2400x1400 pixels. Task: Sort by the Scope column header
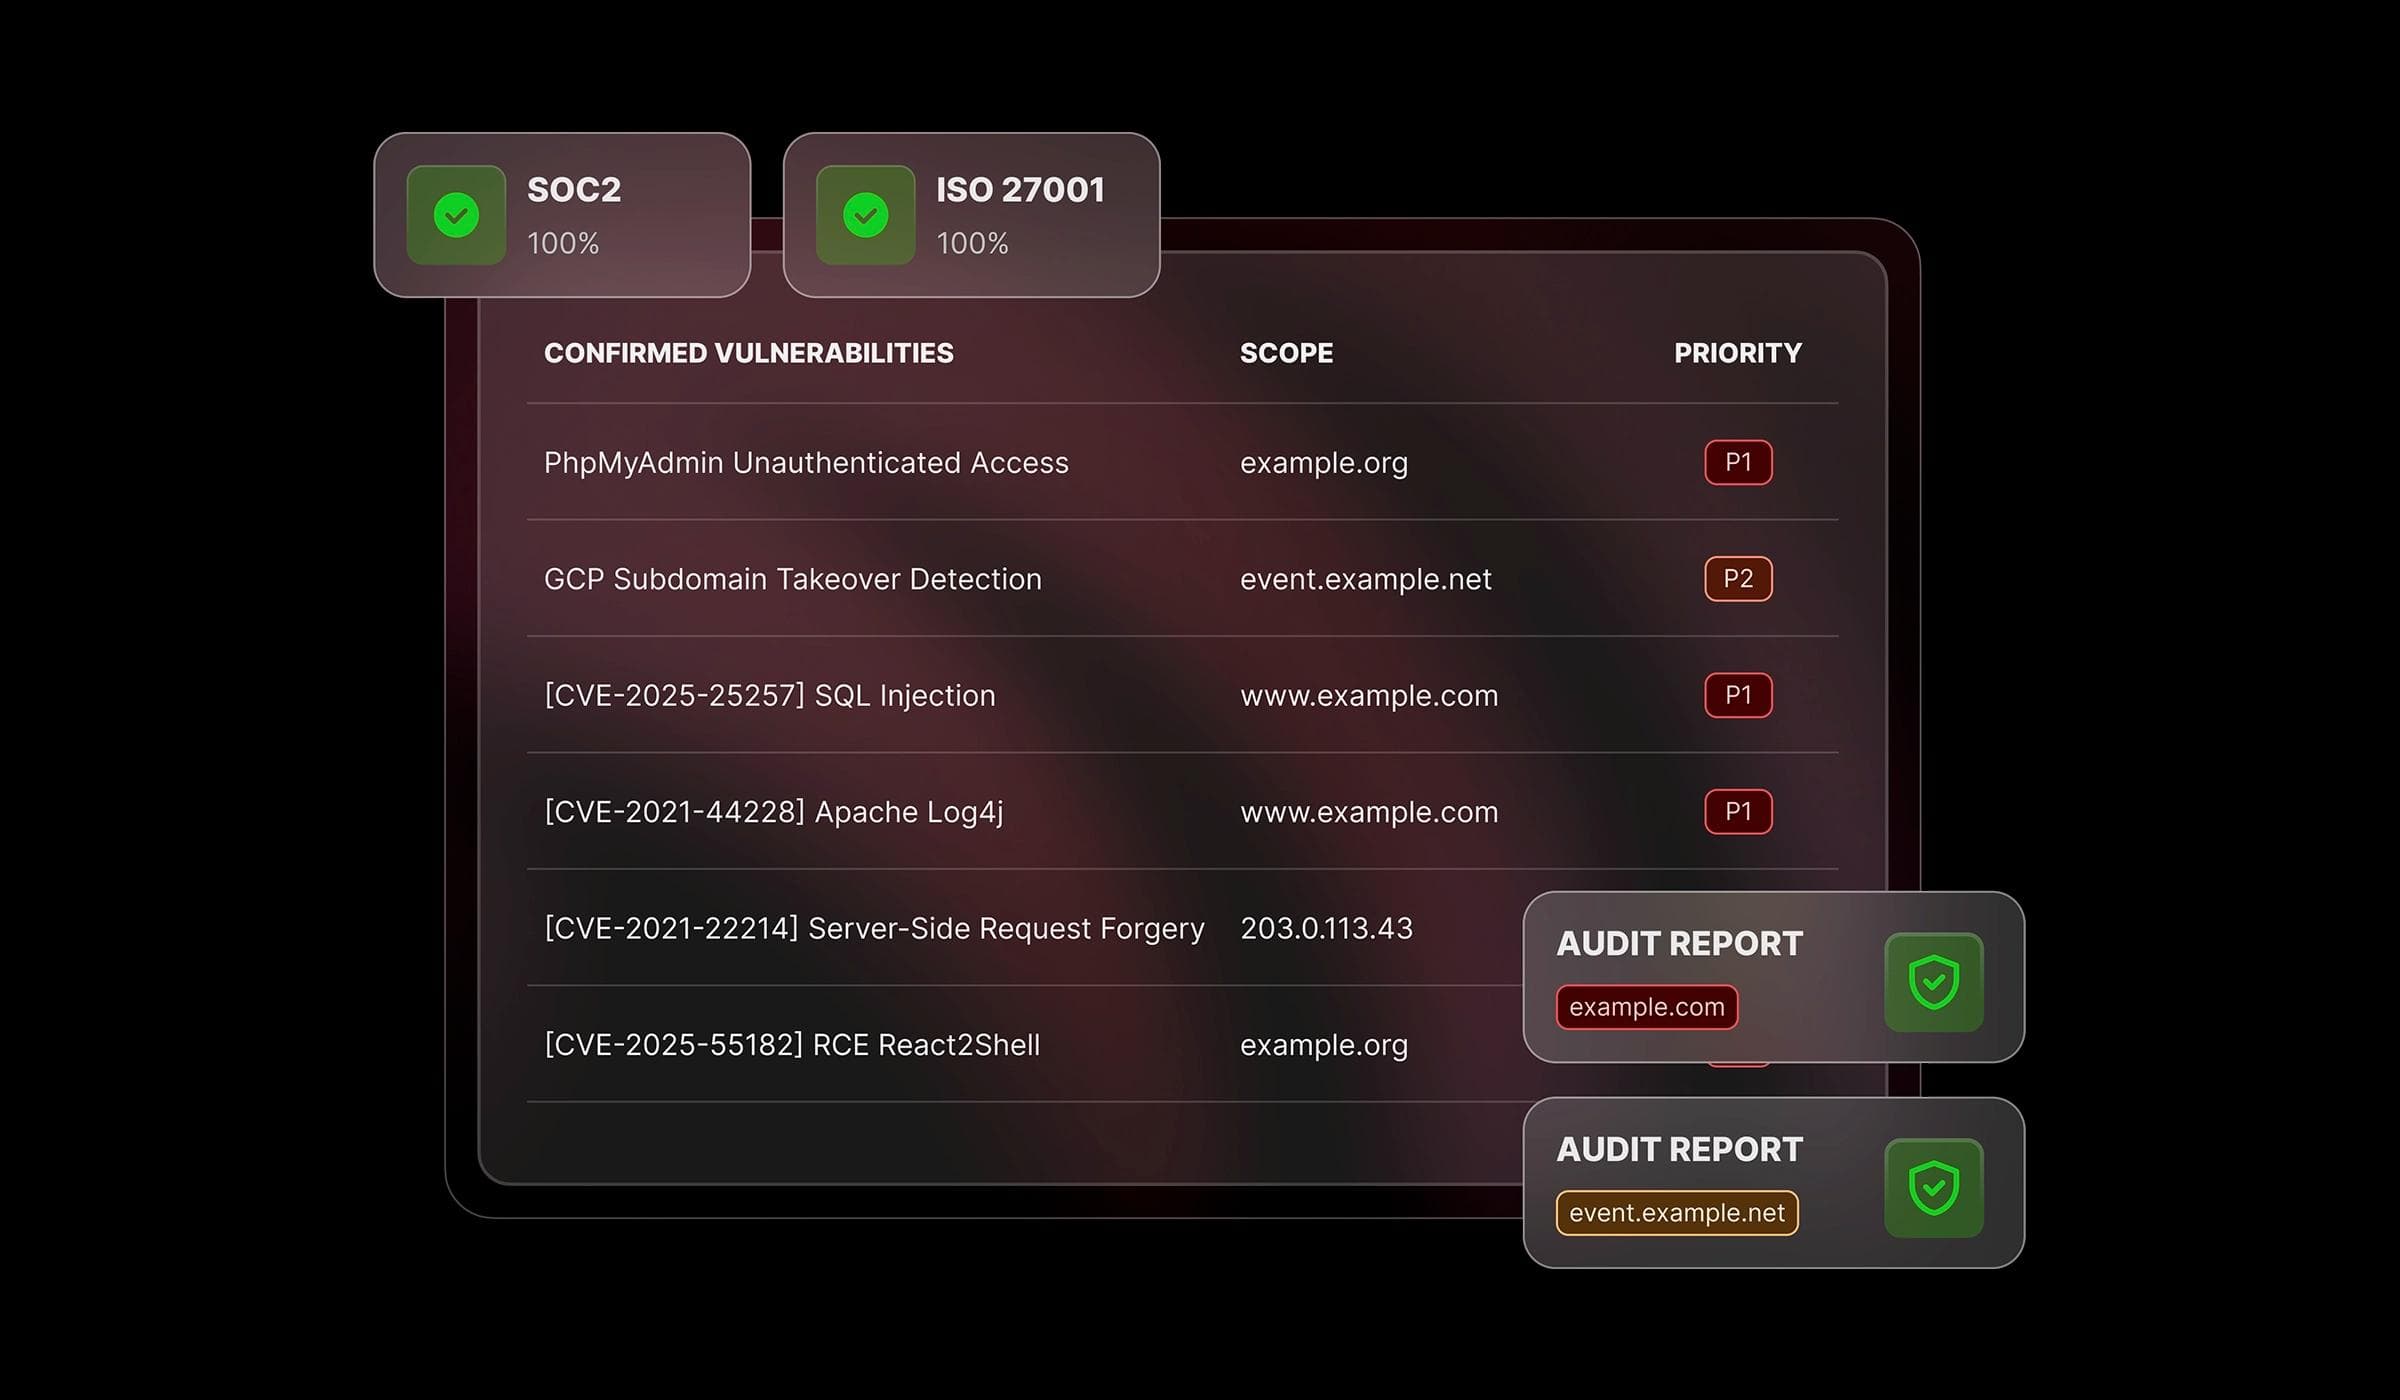tap(1286, 353)
